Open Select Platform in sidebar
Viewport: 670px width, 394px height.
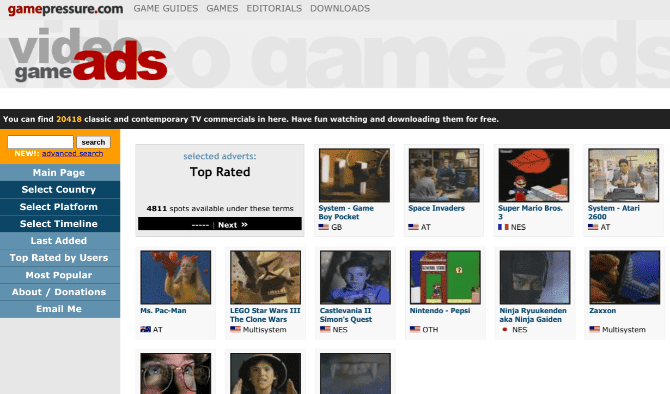[x=60, y=206]
